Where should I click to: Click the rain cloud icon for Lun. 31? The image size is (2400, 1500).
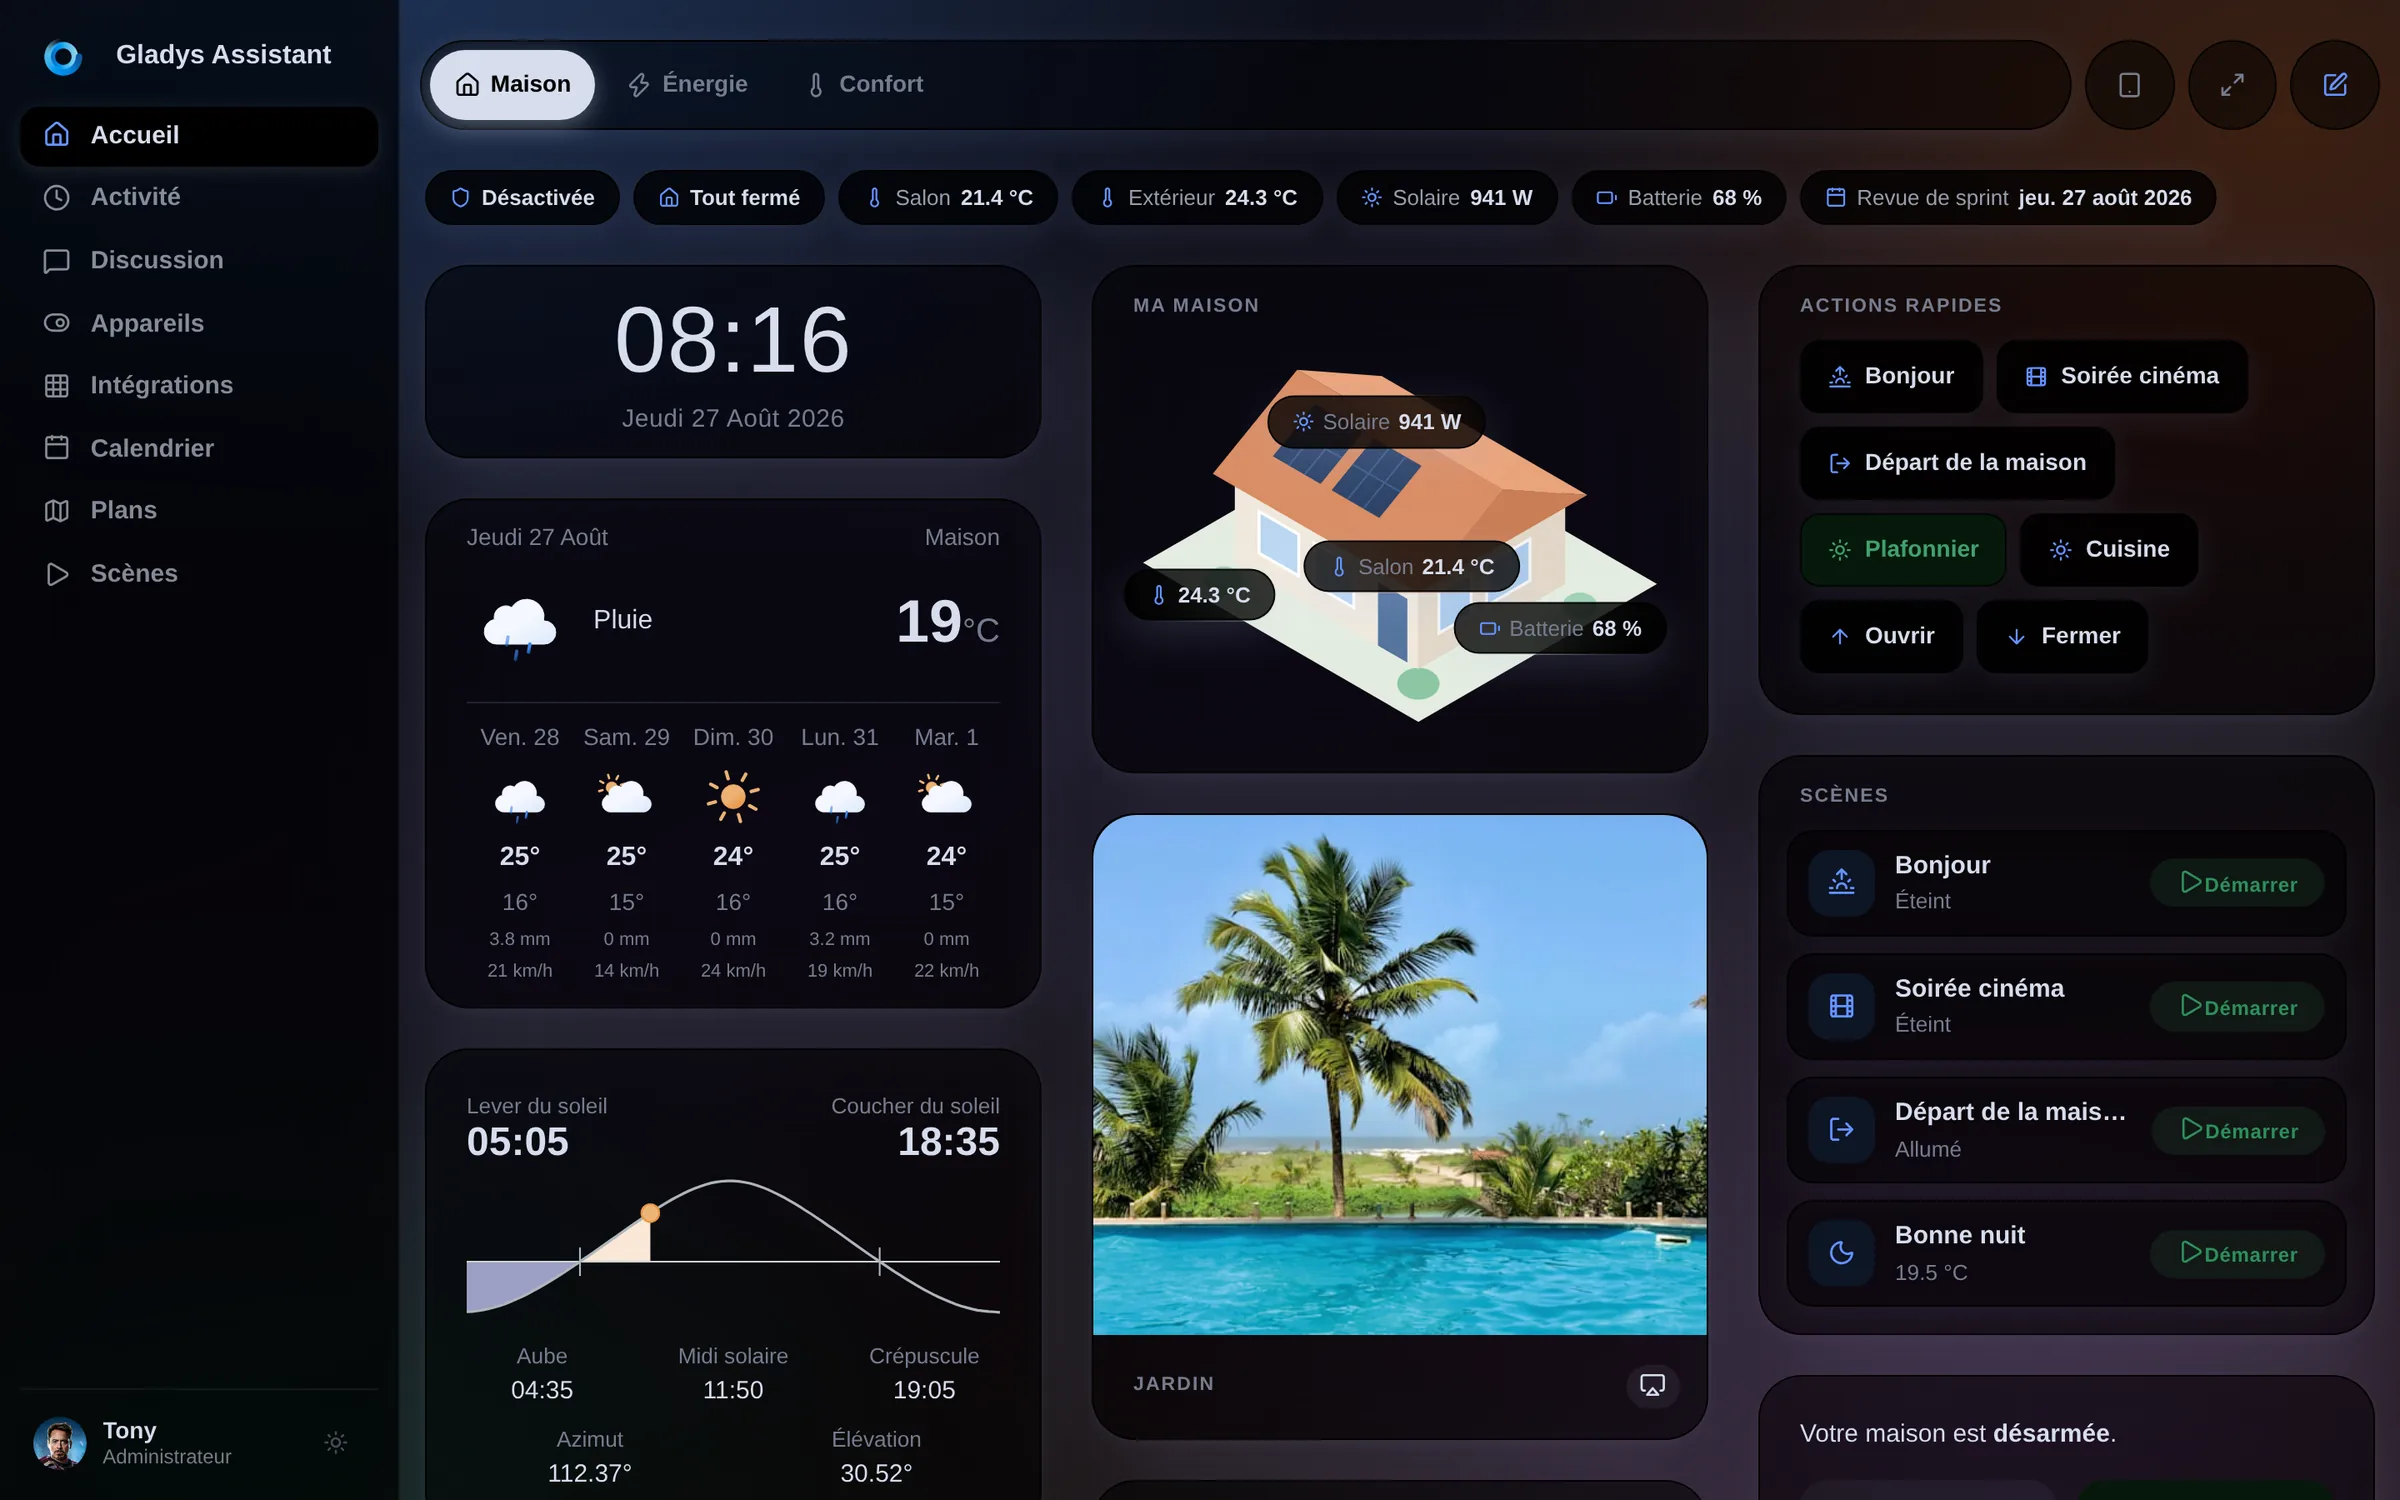click(840, 799)
